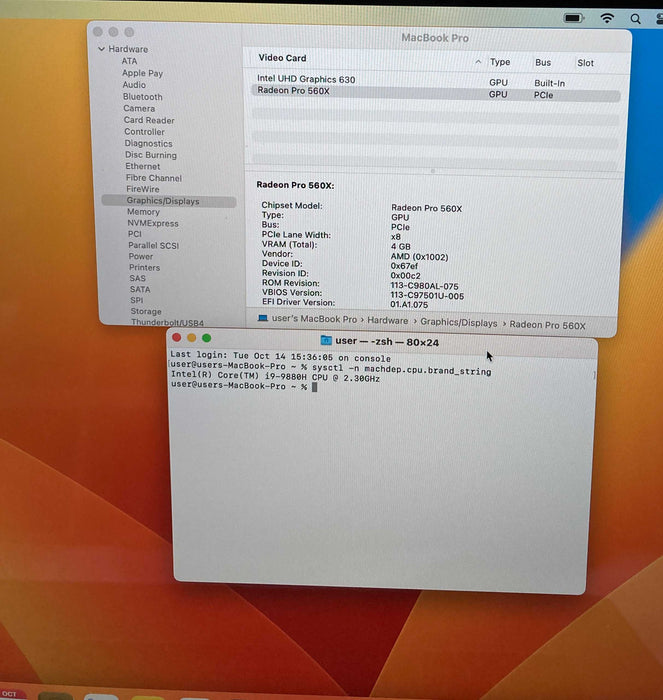This screenshot has width=663, height=700.
Task: Collapse the Hardware section in sidebar
Action: pyautogui.click(x=101, y=49)
